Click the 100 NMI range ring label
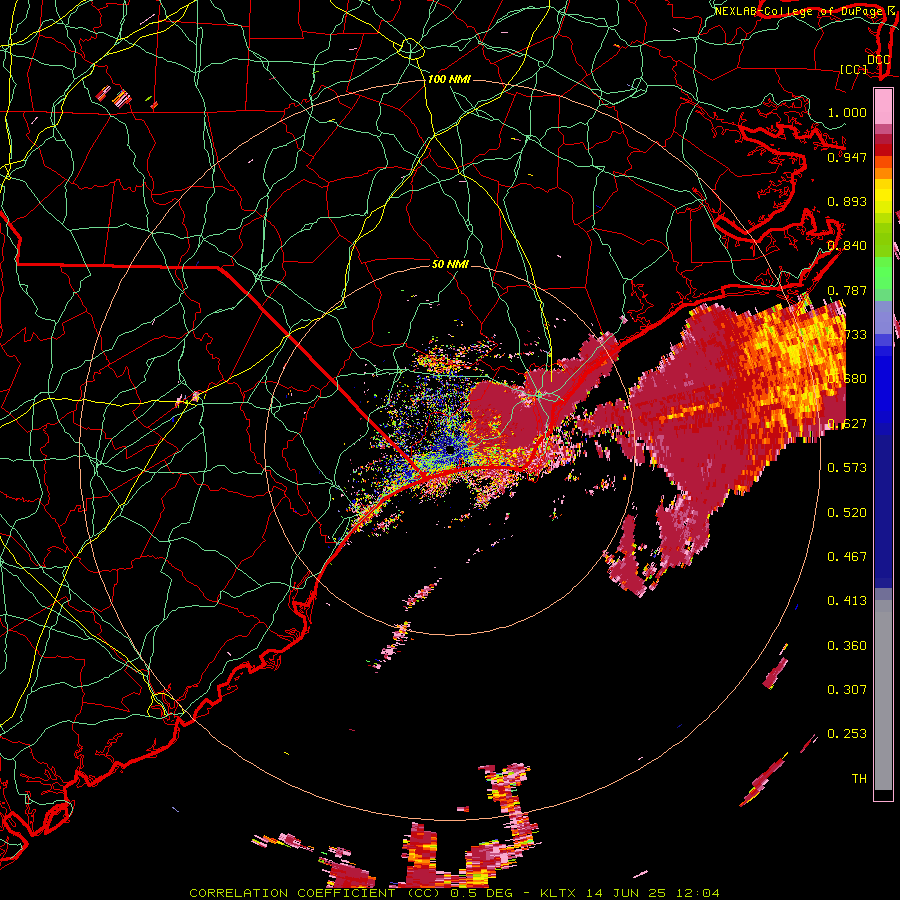Image resolution: width=900 pixels, height=900 pixels. [x=449, y=79]
